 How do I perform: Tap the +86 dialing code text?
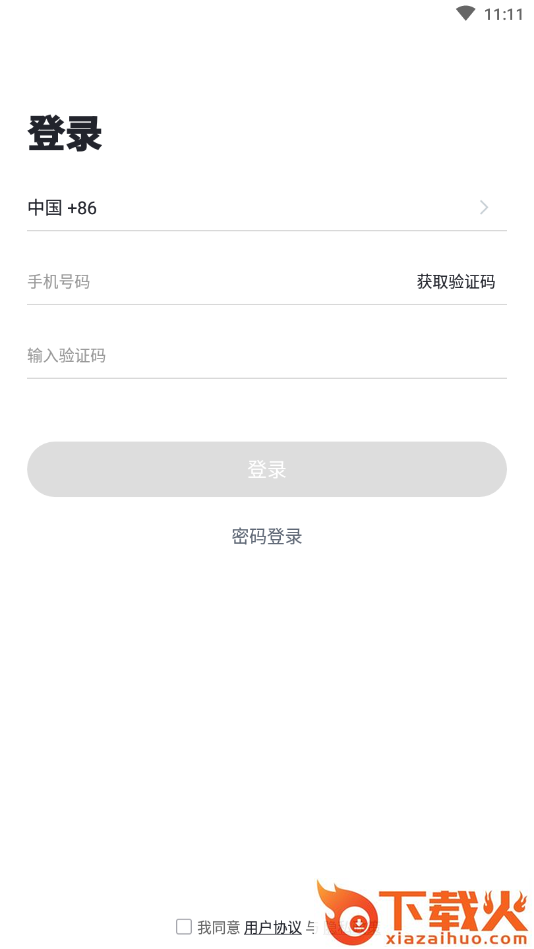point(82,208)
